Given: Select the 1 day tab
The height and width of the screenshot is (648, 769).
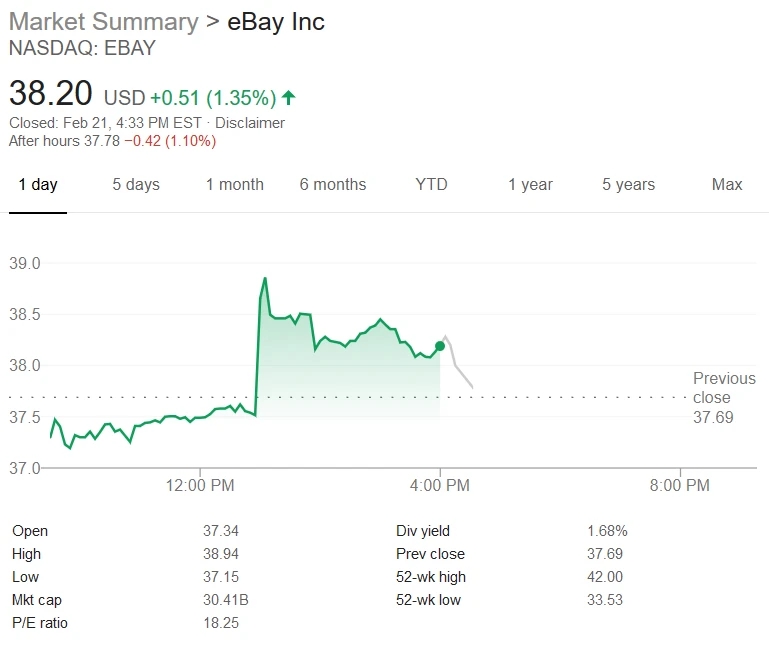Looking at the screenshot, I should coord(38,184).
